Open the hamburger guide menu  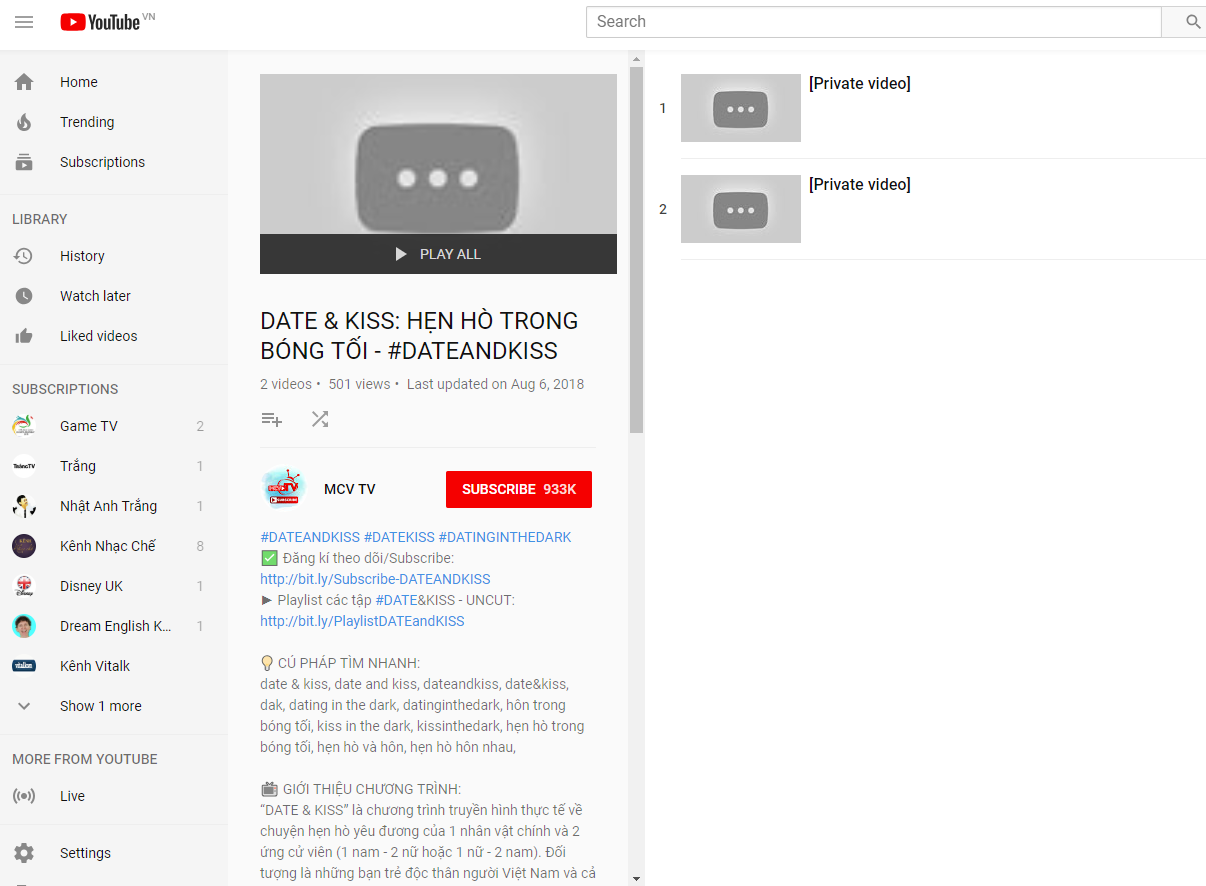24,22
